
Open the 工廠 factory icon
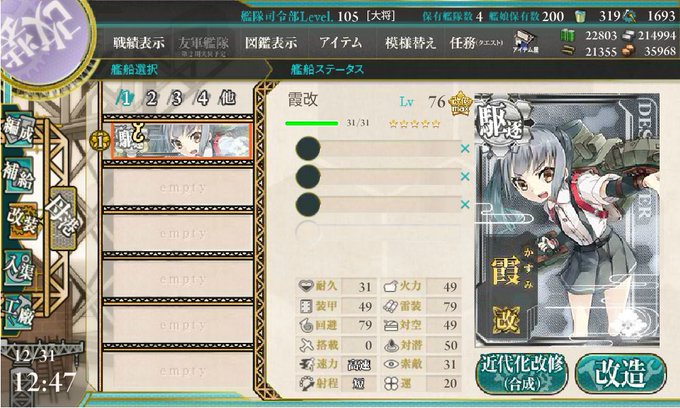(17, 312)
